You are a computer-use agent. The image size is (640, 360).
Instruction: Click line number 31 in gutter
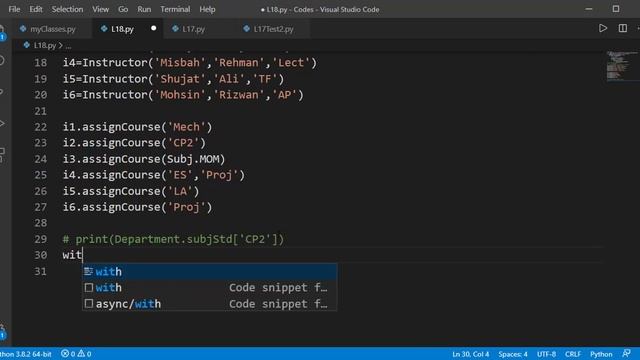tap(40, 271)
